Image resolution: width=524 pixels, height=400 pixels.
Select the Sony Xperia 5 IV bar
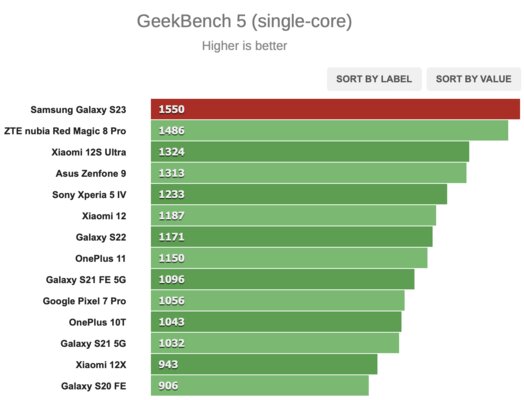pos(299,194)
